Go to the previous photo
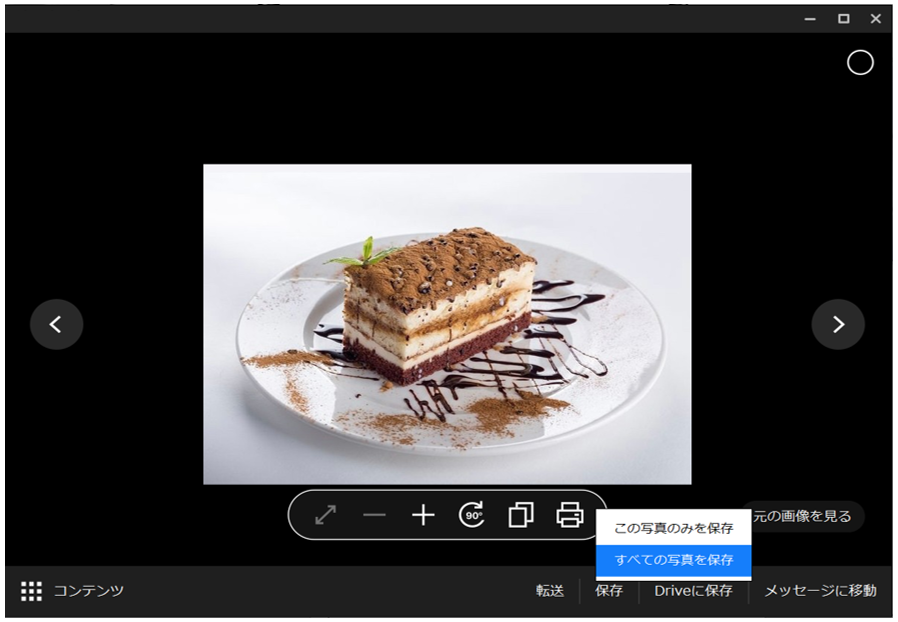This screenshot has height=622, width=898. 56,324
